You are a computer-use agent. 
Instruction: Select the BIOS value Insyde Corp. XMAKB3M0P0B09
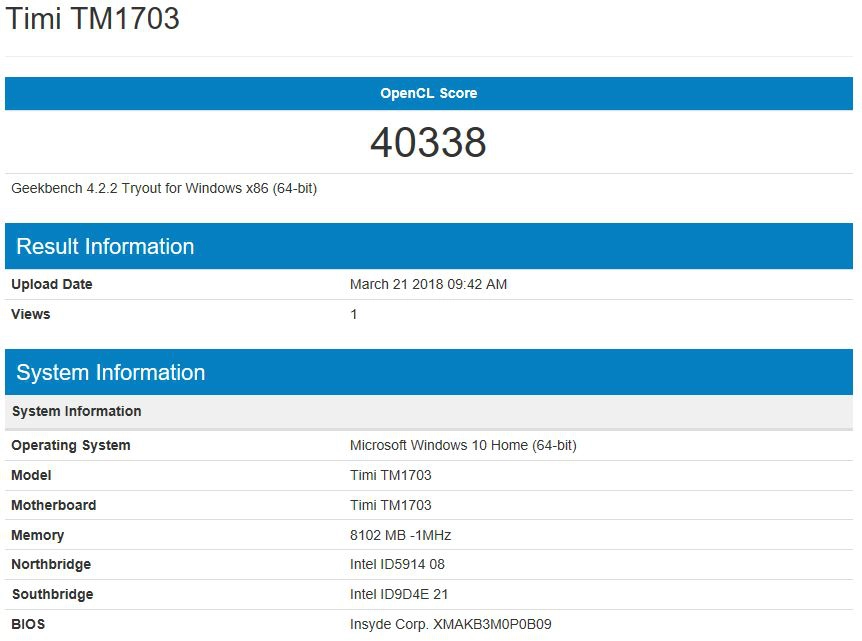(450, 625)
